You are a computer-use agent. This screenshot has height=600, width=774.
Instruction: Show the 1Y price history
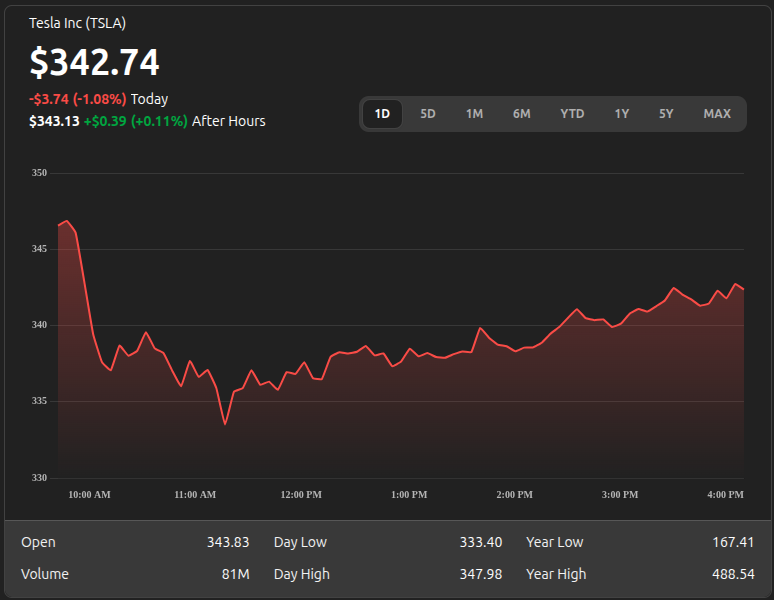point(621,114)
